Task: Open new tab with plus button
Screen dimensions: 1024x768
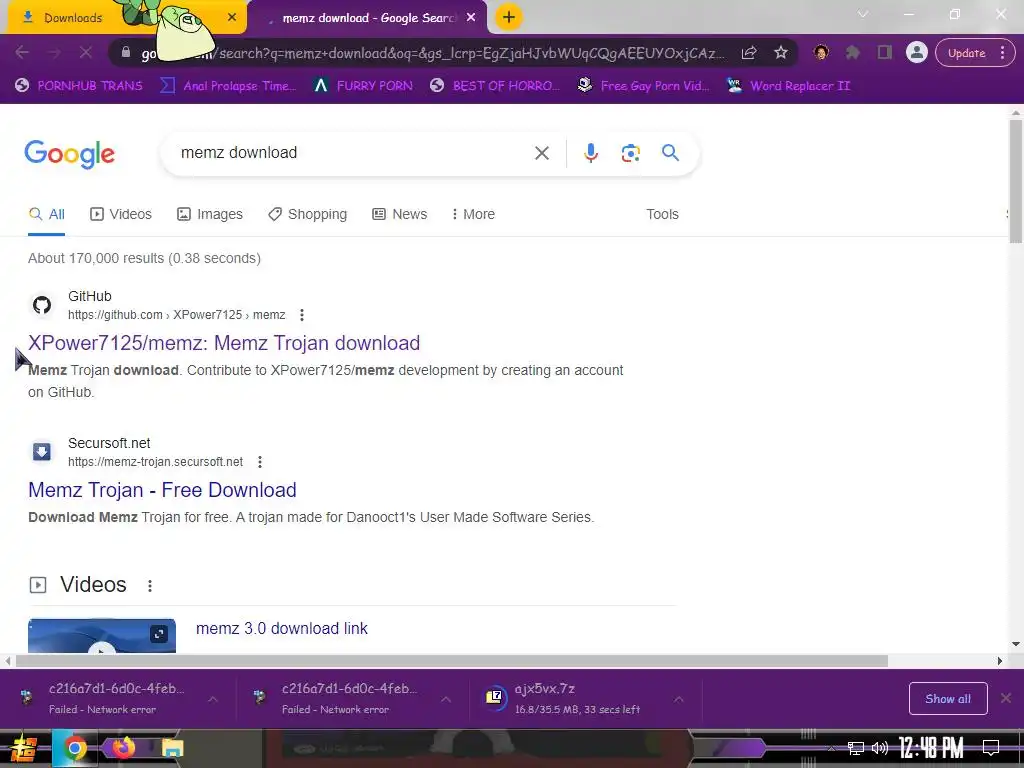Action: point(509,17)
